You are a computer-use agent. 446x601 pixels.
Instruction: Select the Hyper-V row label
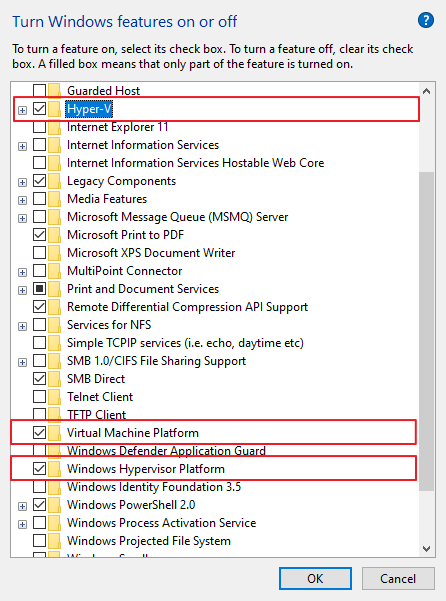[89, 109]
